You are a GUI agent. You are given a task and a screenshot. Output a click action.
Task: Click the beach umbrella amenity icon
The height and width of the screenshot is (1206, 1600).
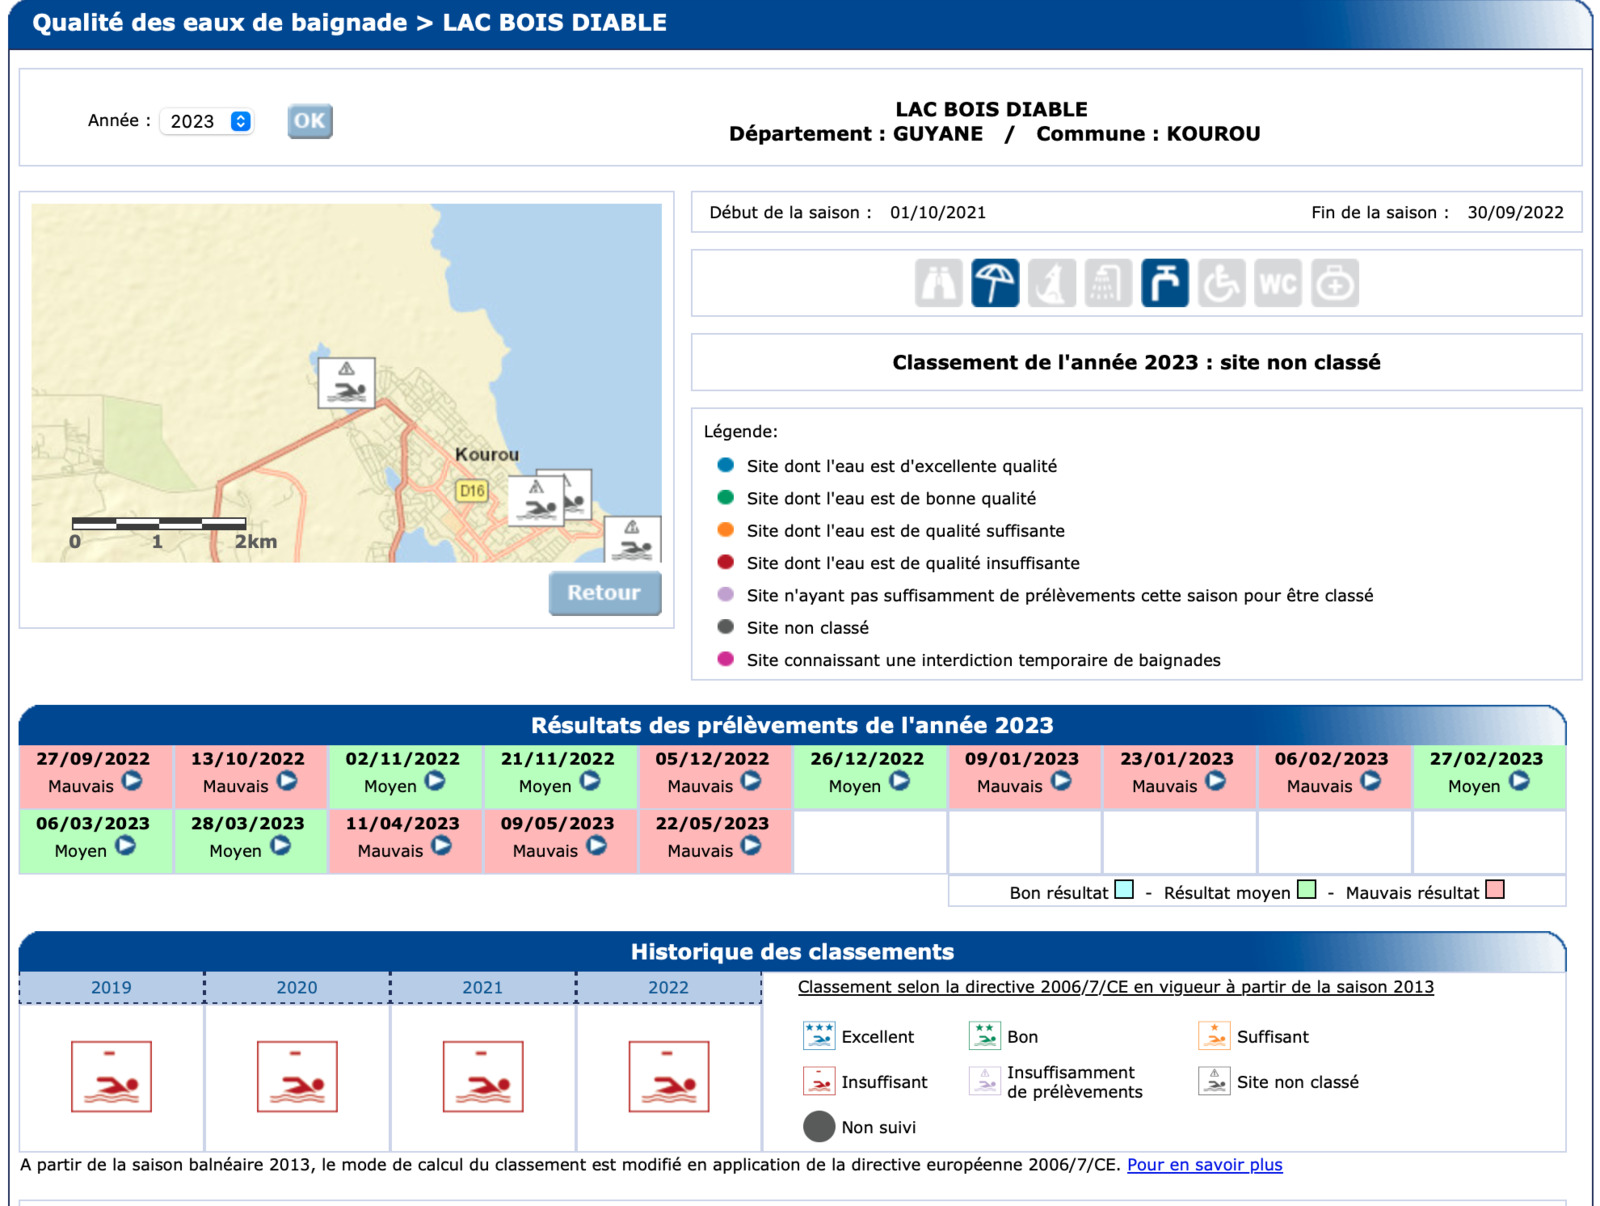[994, 283]
